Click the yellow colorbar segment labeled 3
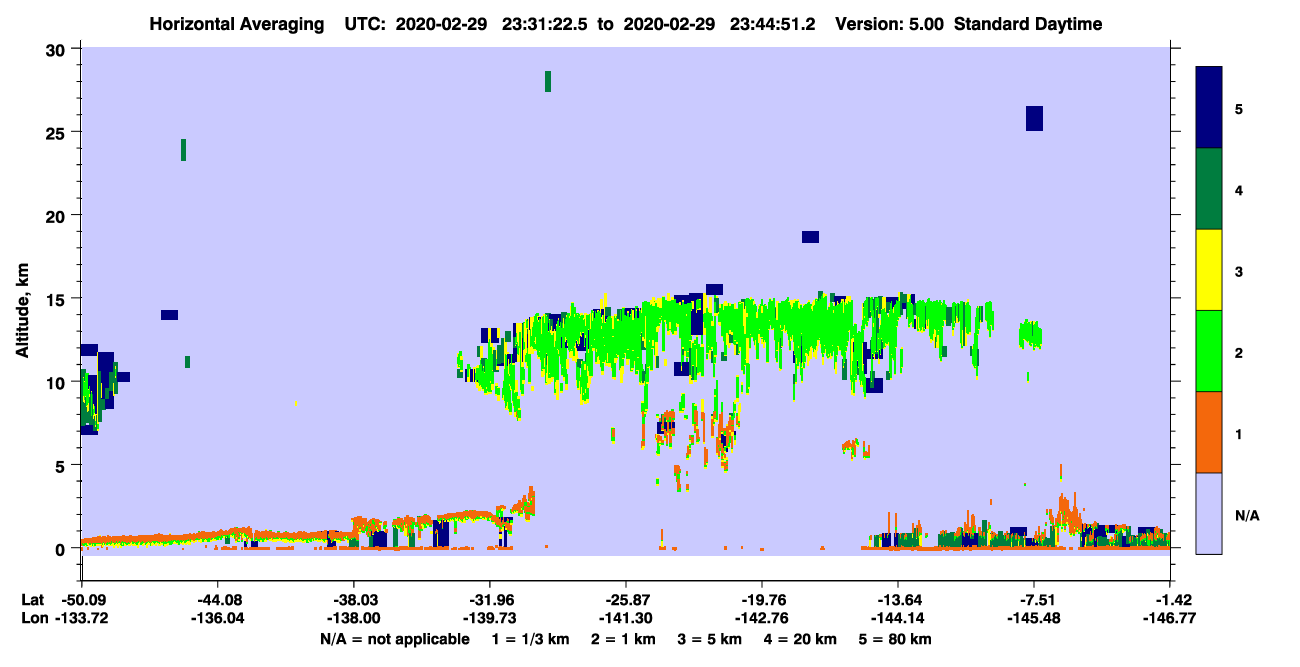Image resolution: width=1300 pixels, height=667 pixels. click(1209, 270)
